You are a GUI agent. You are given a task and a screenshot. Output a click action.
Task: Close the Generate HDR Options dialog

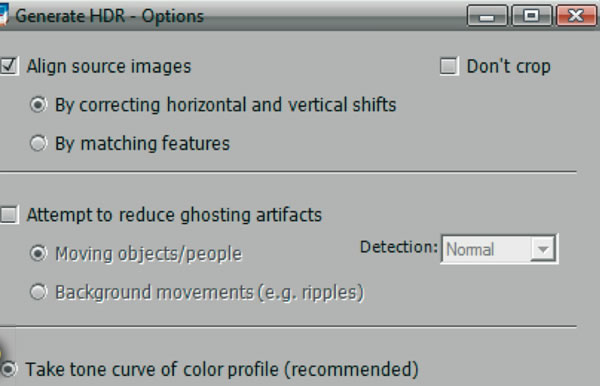point(576,16)
